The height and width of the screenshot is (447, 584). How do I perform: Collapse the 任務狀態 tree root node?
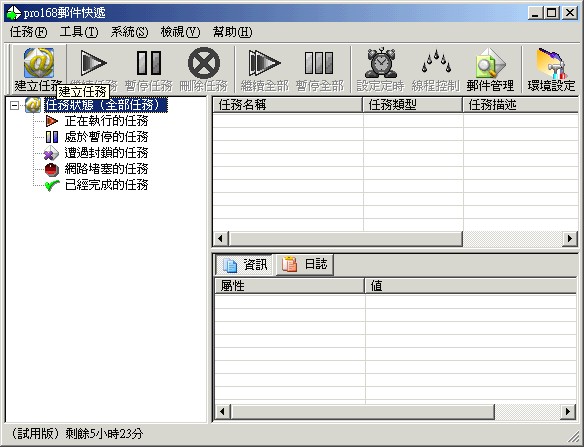14,105
